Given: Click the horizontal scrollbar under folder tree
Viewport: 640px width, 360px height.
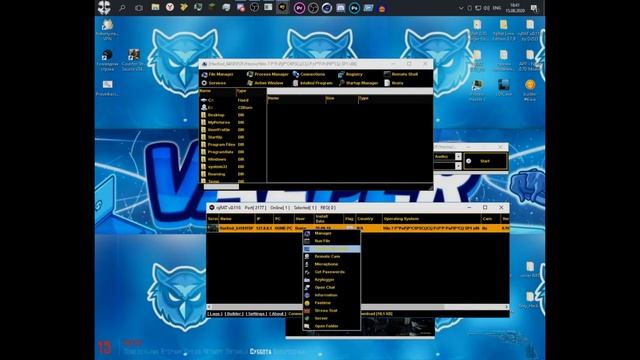Looking at the screenshot, I should coord(221,187).
